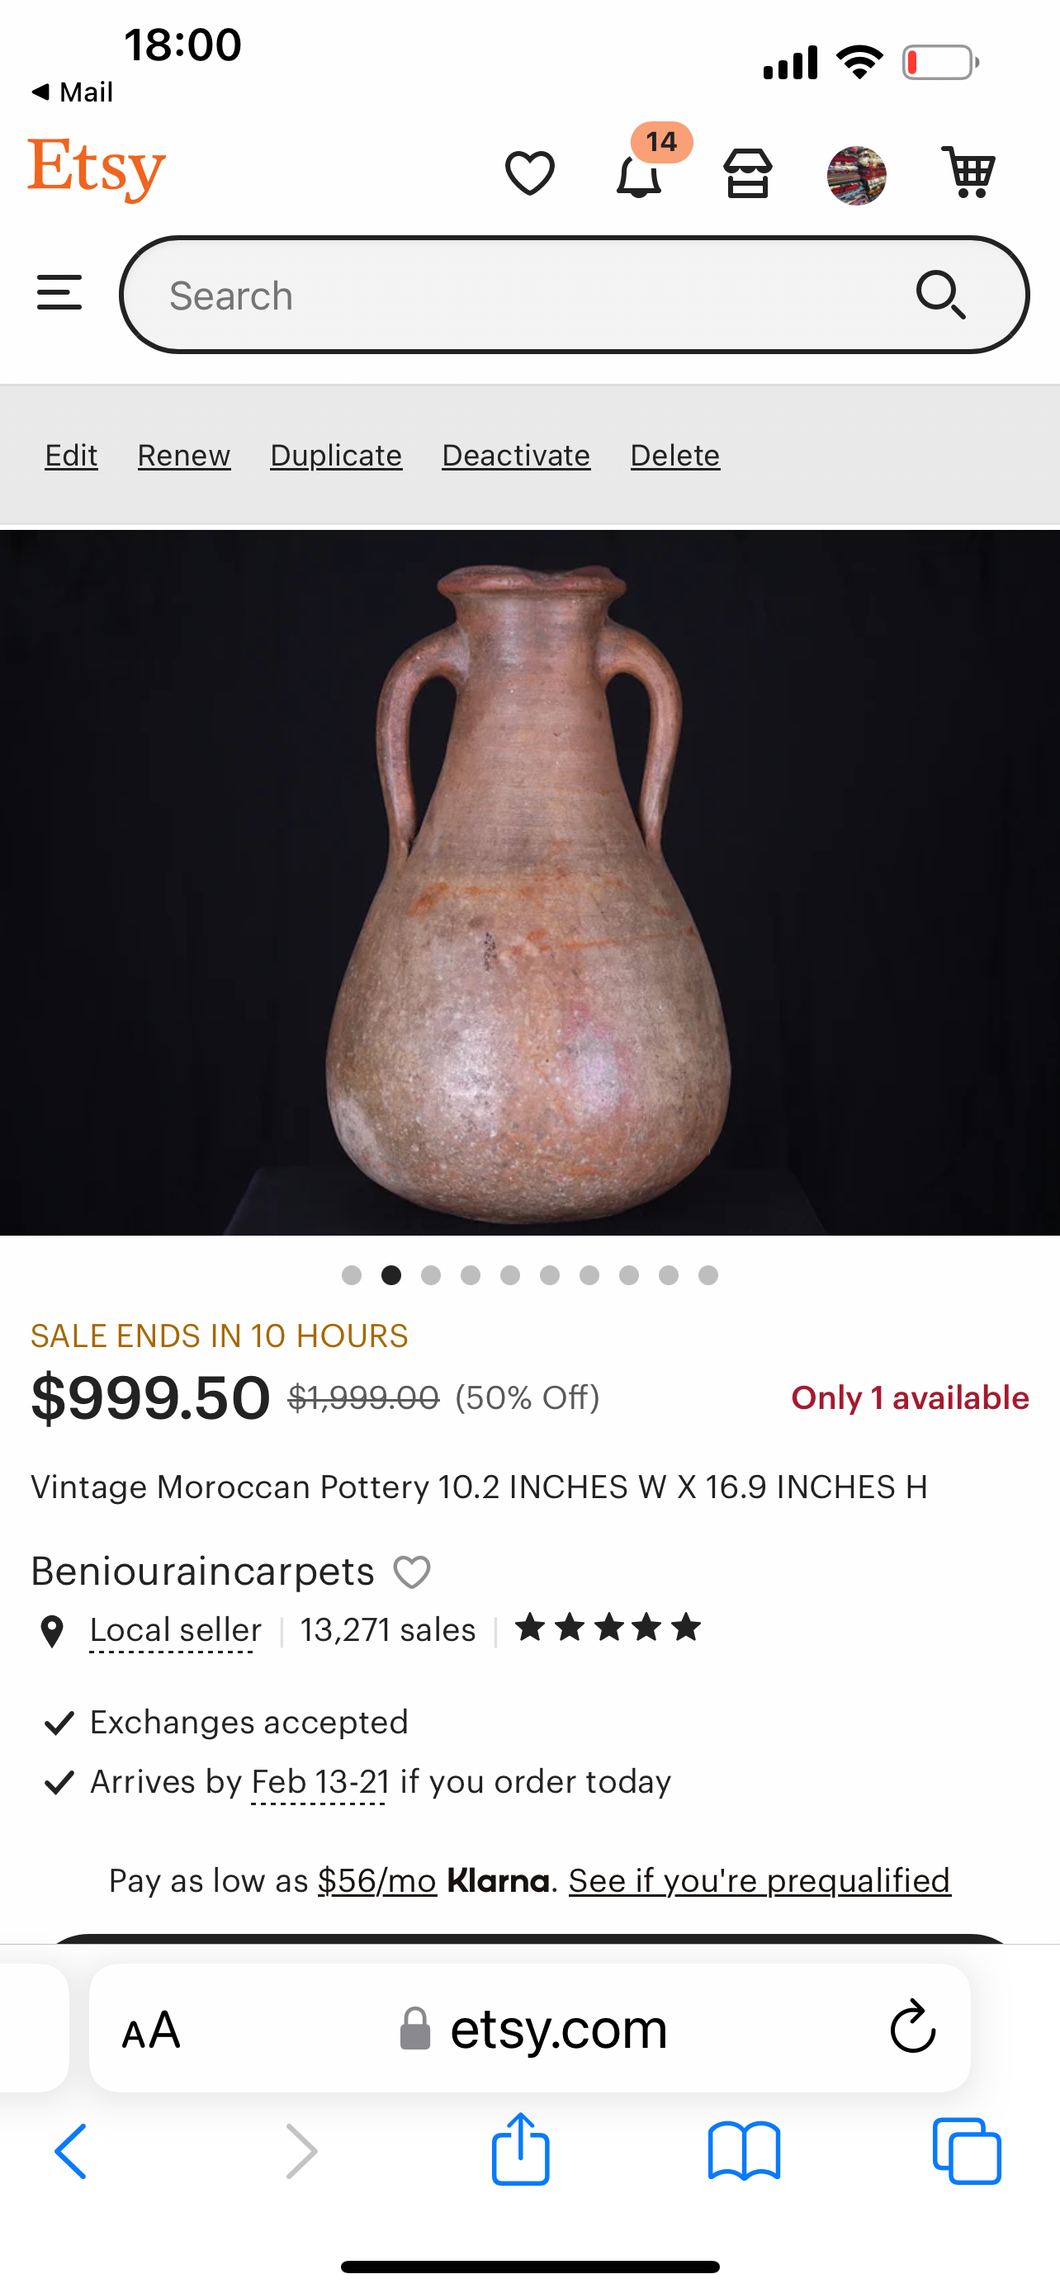This screenshot has height=2293, width=1060.
Task: Jump to third image carousel dot
Action: 431,1275
